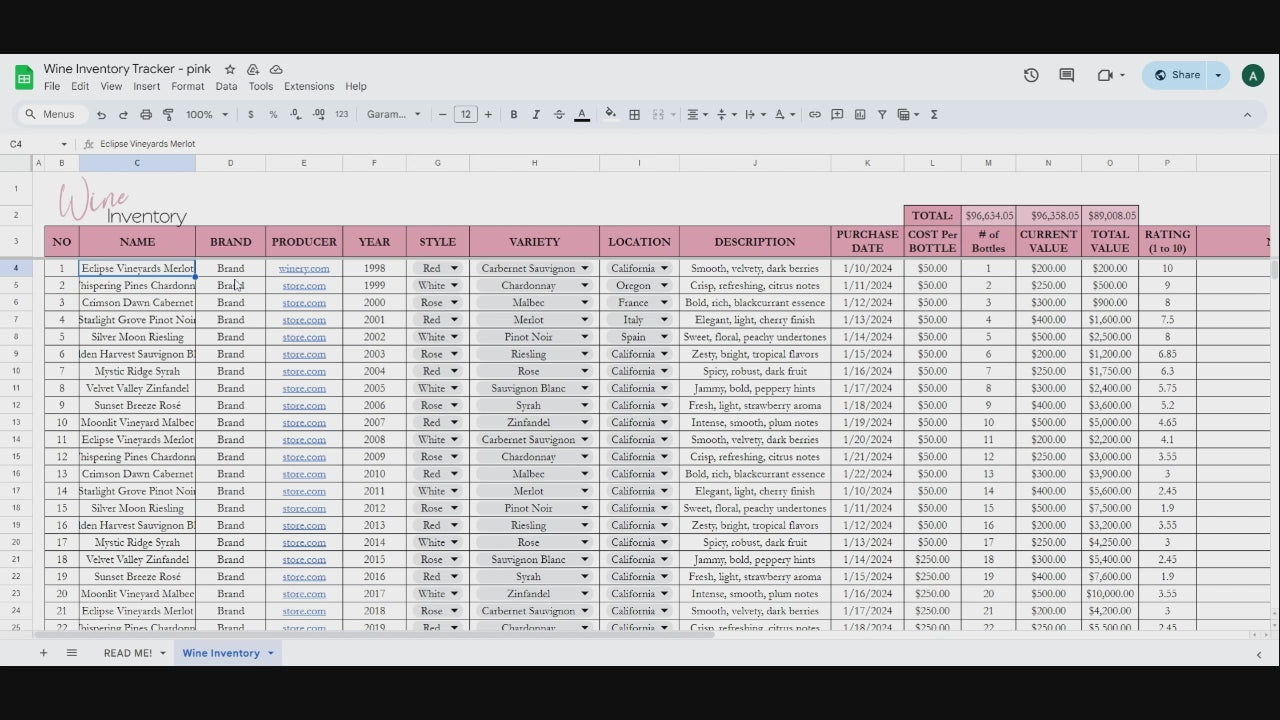Click the print icon in toolbar

tap(146, 115)
